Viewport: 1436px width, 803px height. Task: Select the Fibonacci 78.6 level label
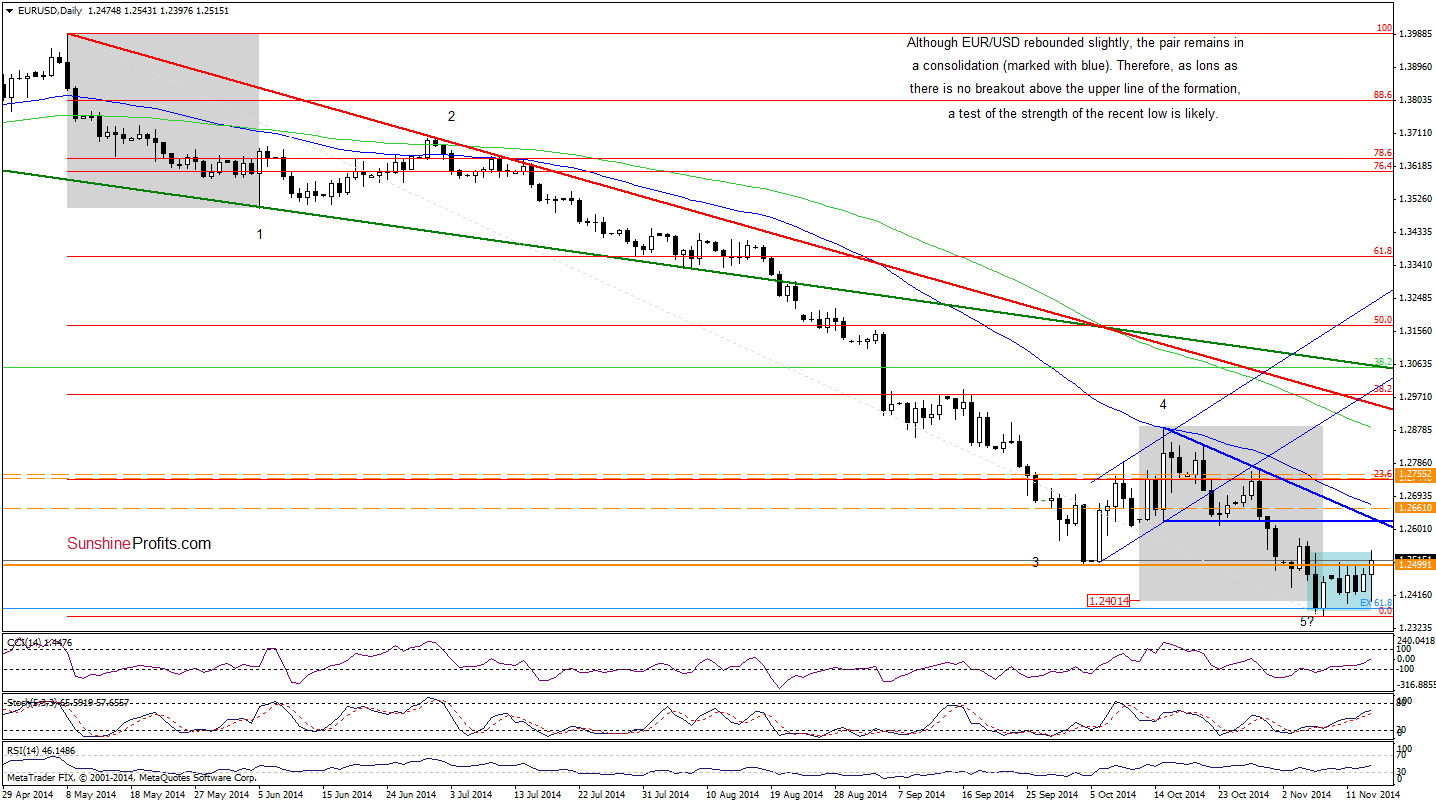tap(1383, 153)
